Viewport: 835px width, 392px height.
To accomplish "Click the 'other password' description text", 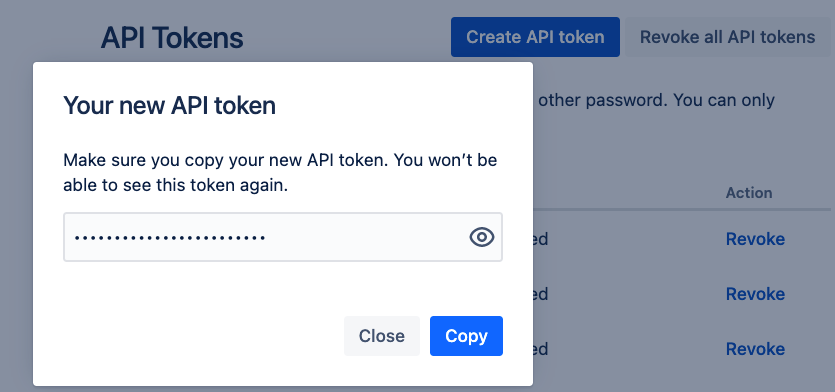I will [x=600, y=100].
